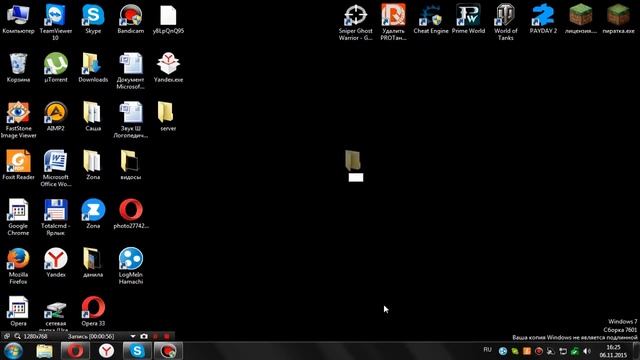Select the Foxit Reader shortcut

tap(18, 165)
